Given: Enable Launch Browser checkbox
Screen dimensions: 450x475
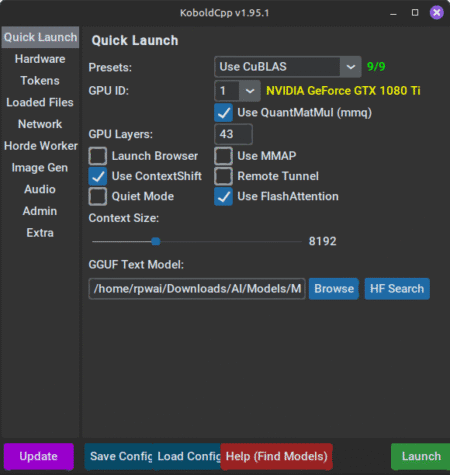Looking at the screenshot, I should (x=98, y=156).
